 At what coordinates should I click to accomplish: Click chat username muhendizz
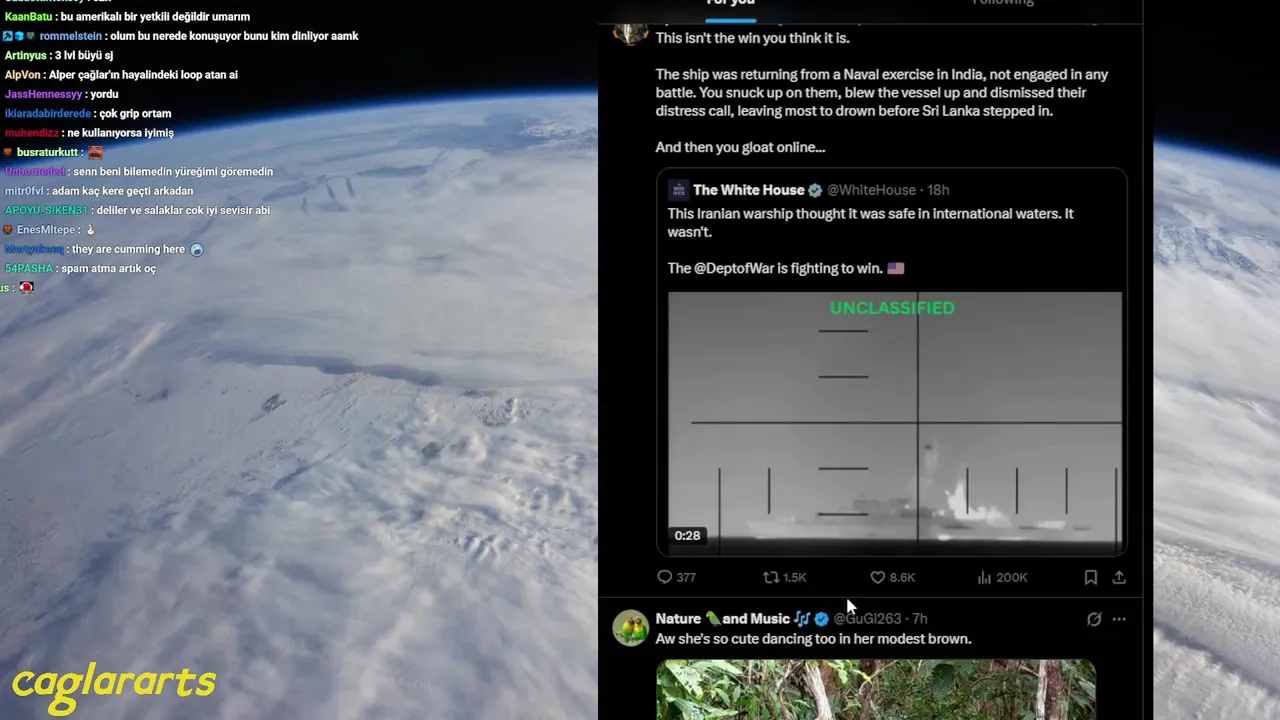coord(32,133)
